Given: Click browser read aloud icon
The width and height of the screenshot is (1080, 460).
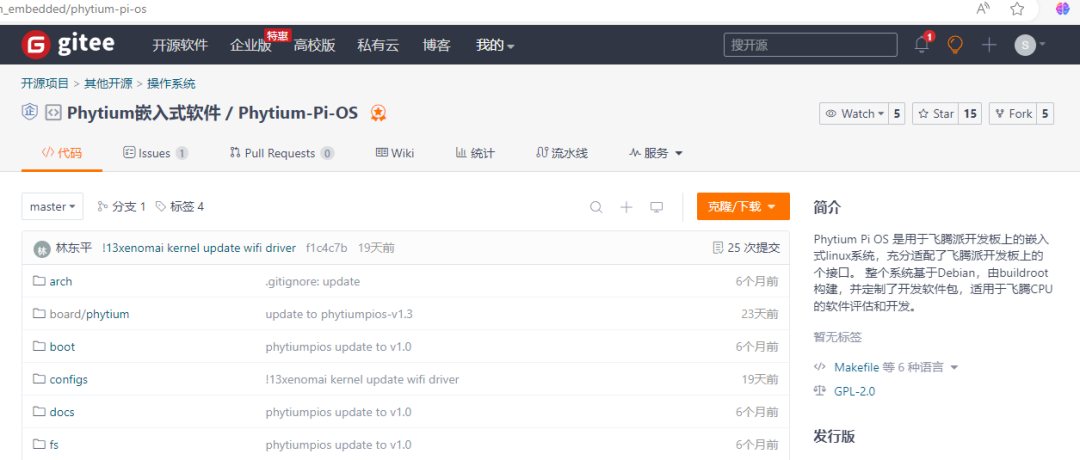Looking at the screenshot, I should pos(984,9).
